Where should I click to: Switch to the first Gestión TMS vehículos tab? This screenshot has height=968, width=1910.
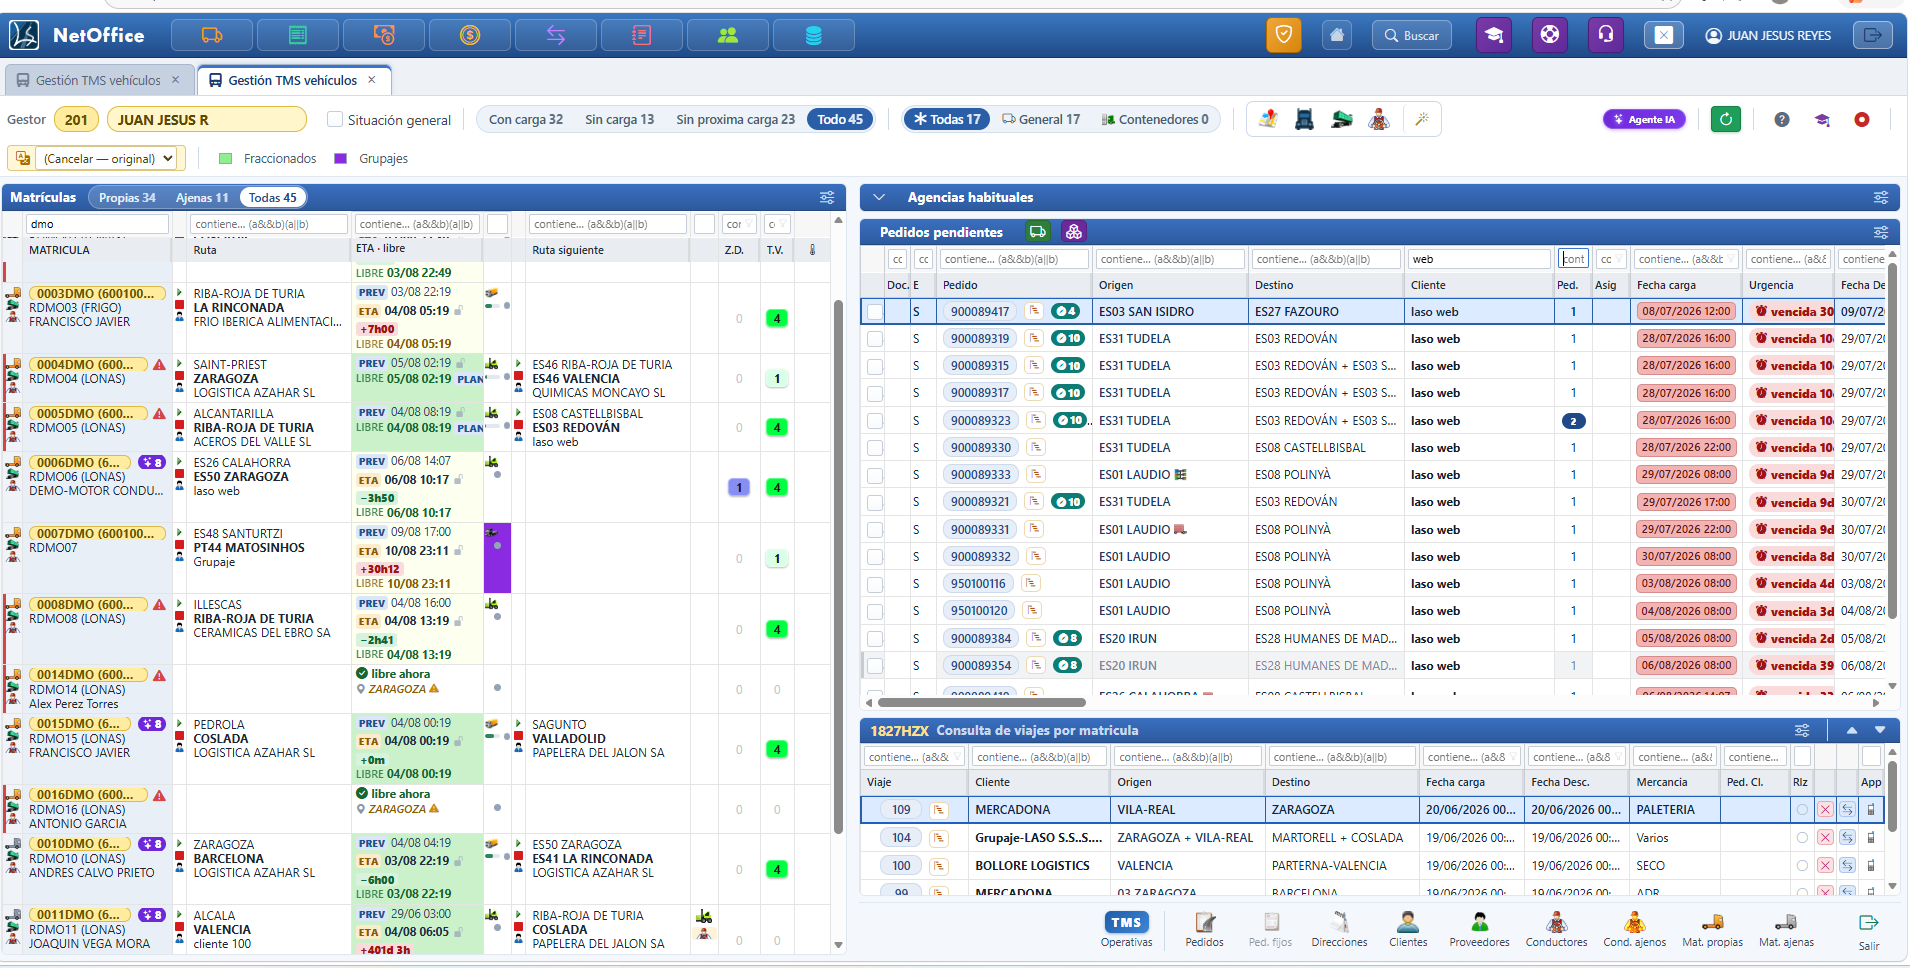pyautogui.click(x=98, y=80)
